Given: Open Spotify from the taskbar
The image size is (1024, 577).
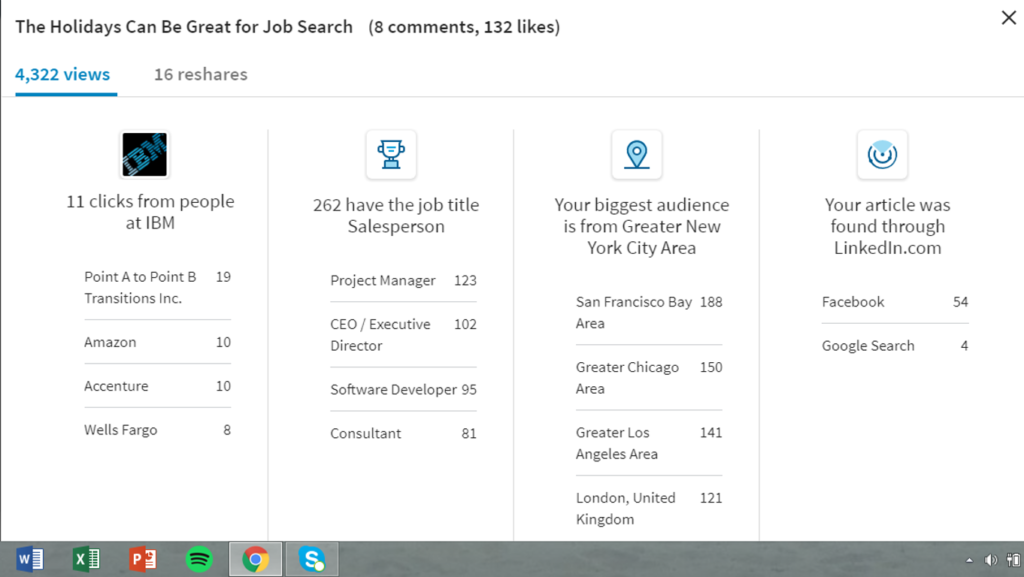Looking at the screenshot, I should 199,559.
